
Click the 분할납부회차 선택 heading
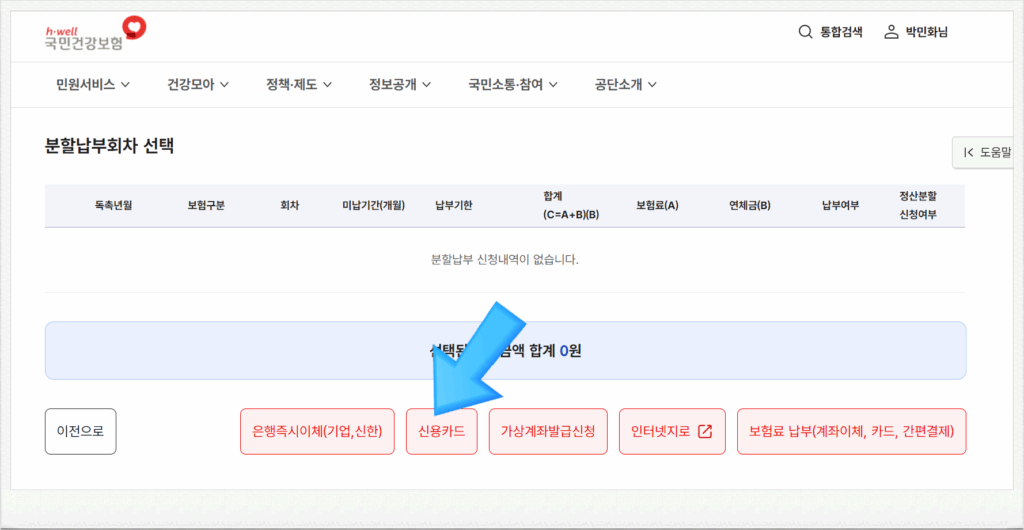point(110,146)
